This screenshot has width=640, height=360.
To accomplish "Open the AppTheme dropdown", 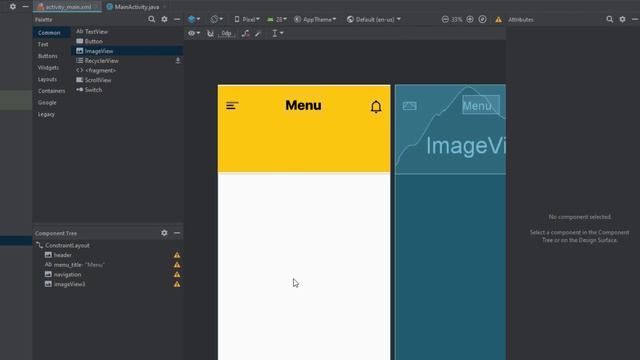I will pos(315,19).
